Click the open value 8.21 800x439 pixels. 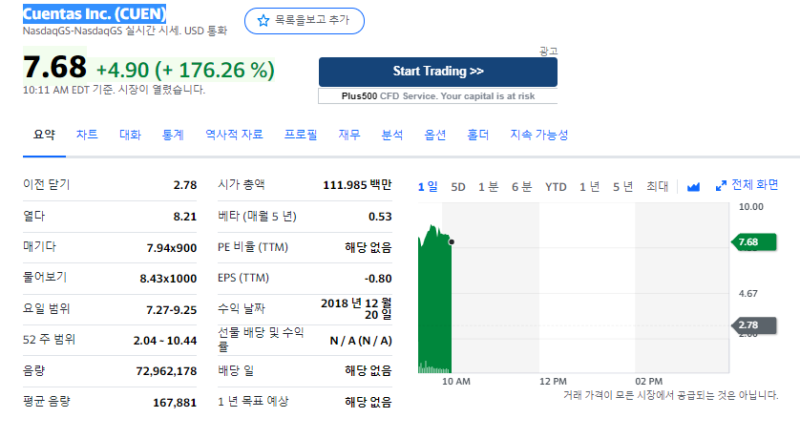tap(185, 217)
